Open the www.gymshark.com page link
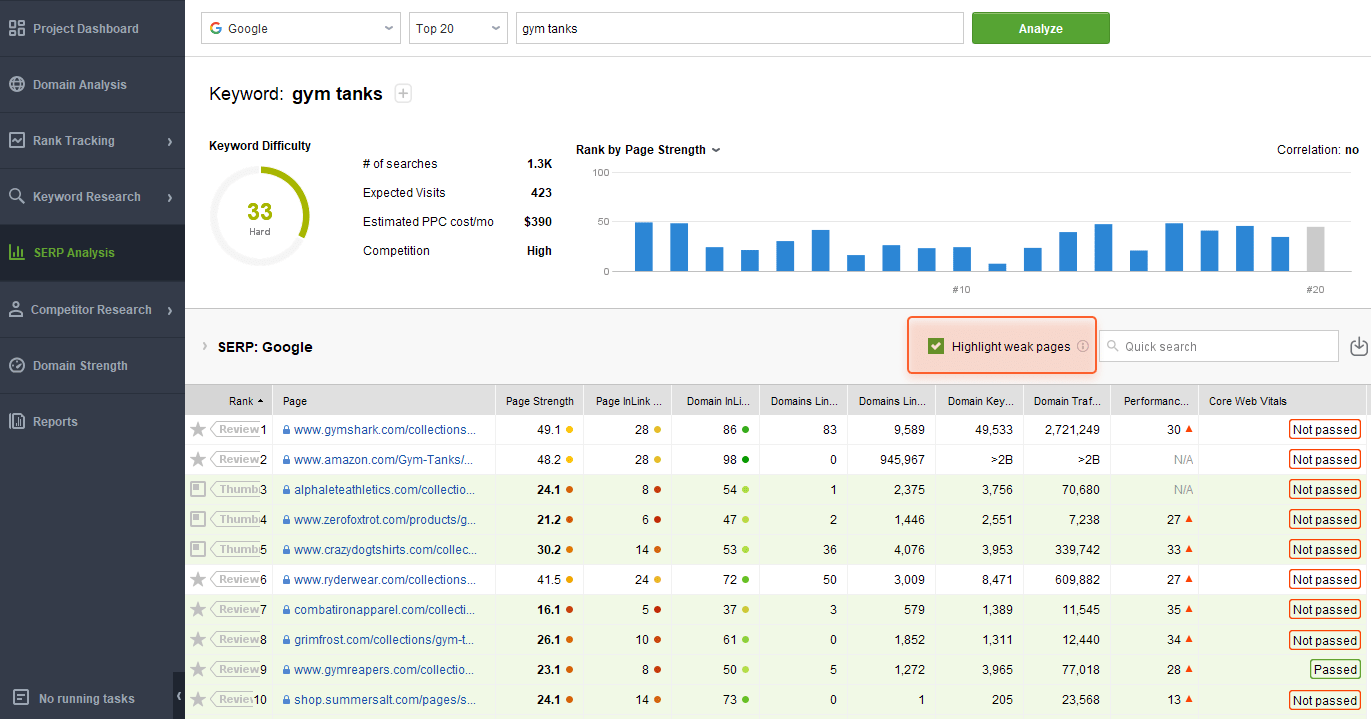The height and width of the screenshot is (719, 1371). click(385, 429)
